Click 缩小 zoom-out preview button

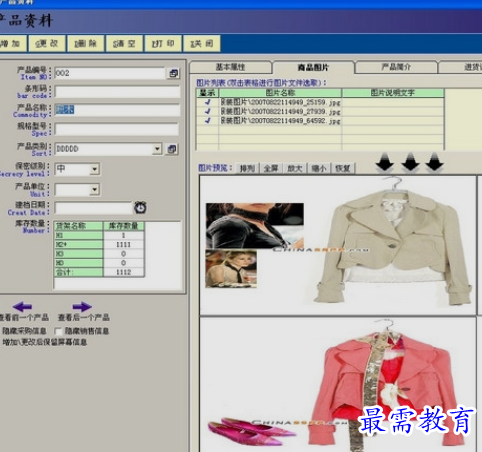pyautogui.click(x=319, y=168)
